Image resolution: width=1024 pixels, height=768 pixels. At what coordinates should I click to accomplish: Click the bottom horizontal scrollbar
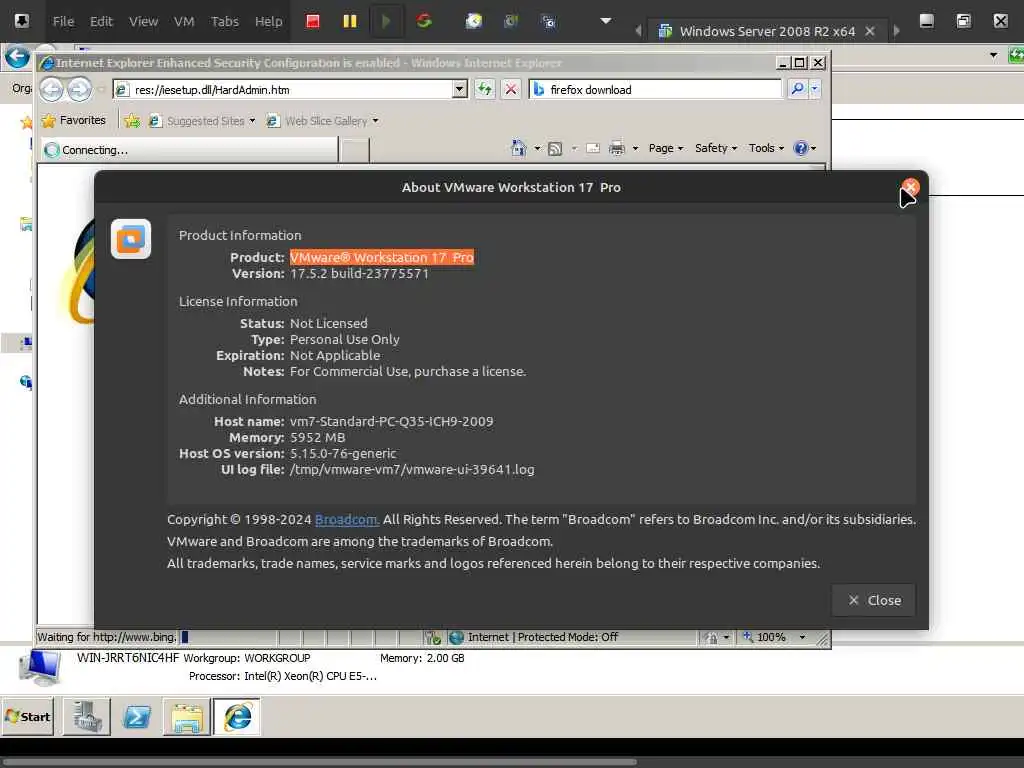(319, 761)
